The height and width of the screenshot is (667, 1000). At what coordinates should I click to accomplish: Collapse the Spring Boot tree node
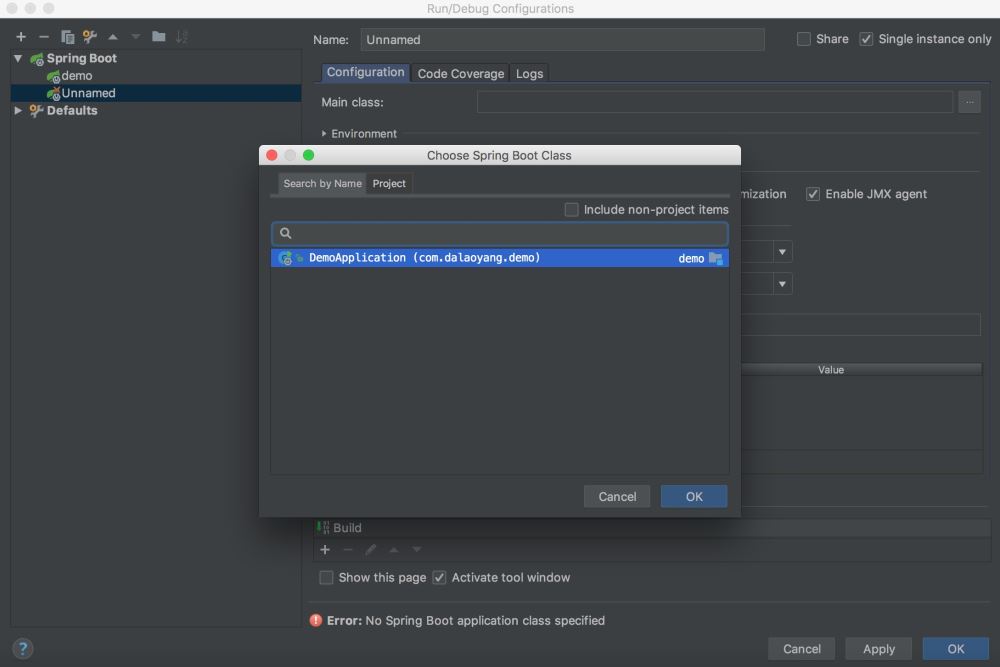[x=18, y=58]
